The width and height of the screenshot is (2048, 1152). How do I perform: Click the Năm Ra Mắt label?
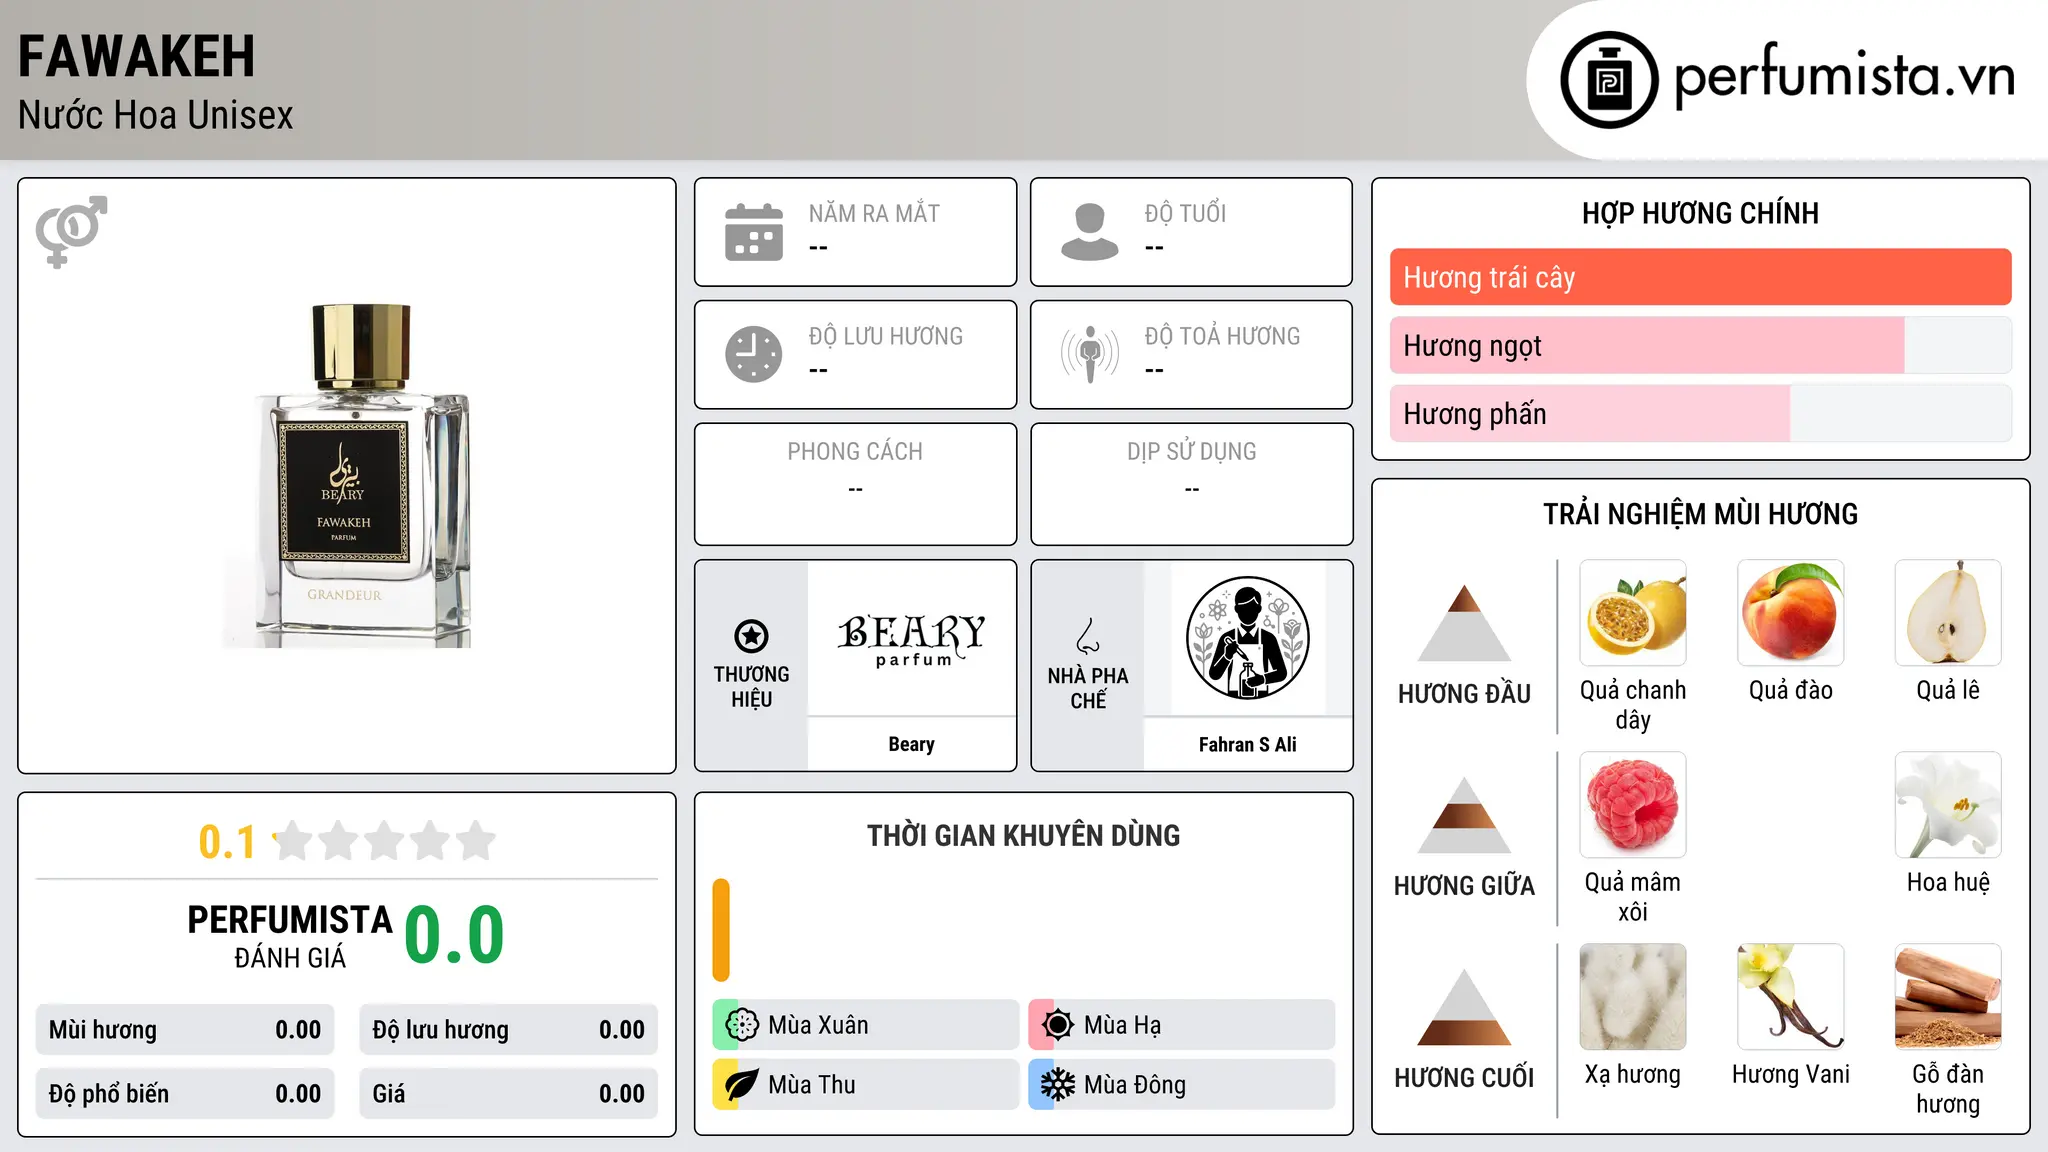click(874, 213)
